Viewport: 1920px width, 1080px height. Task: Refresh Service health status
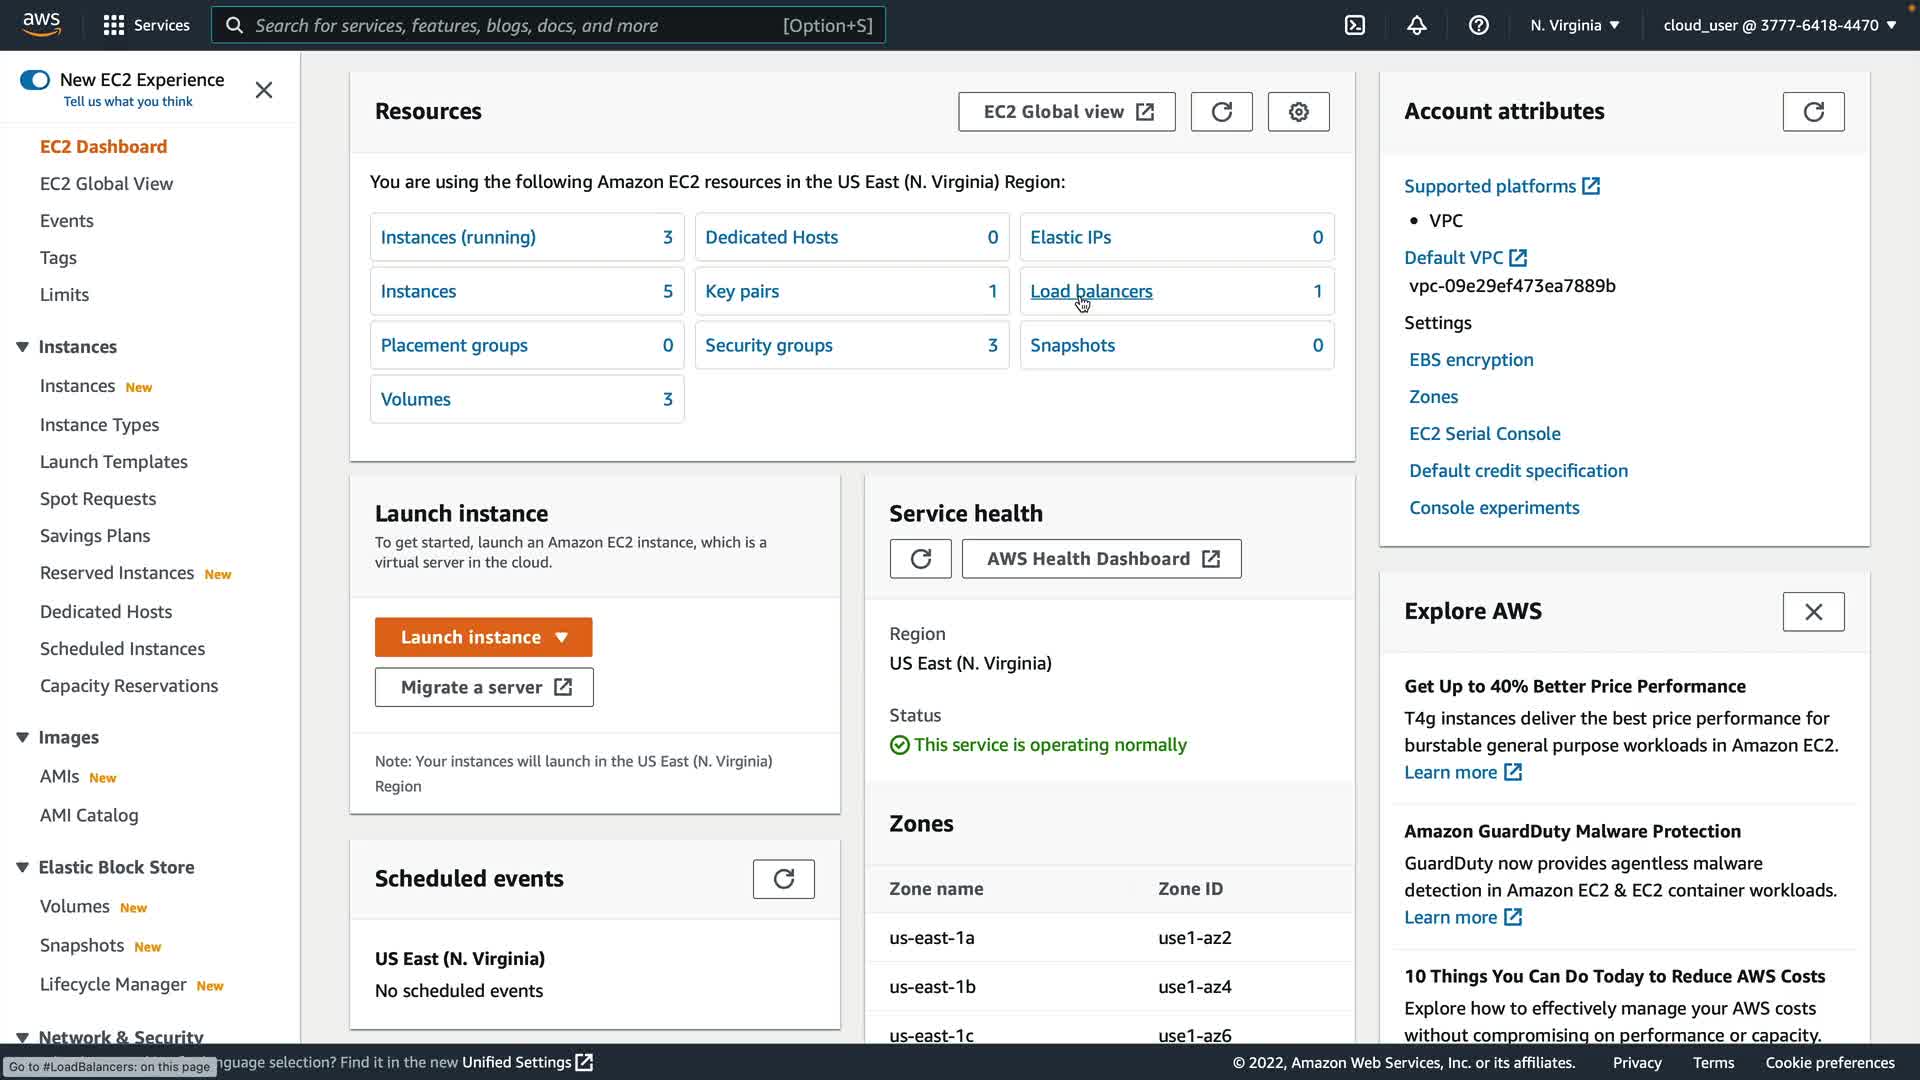920,559
